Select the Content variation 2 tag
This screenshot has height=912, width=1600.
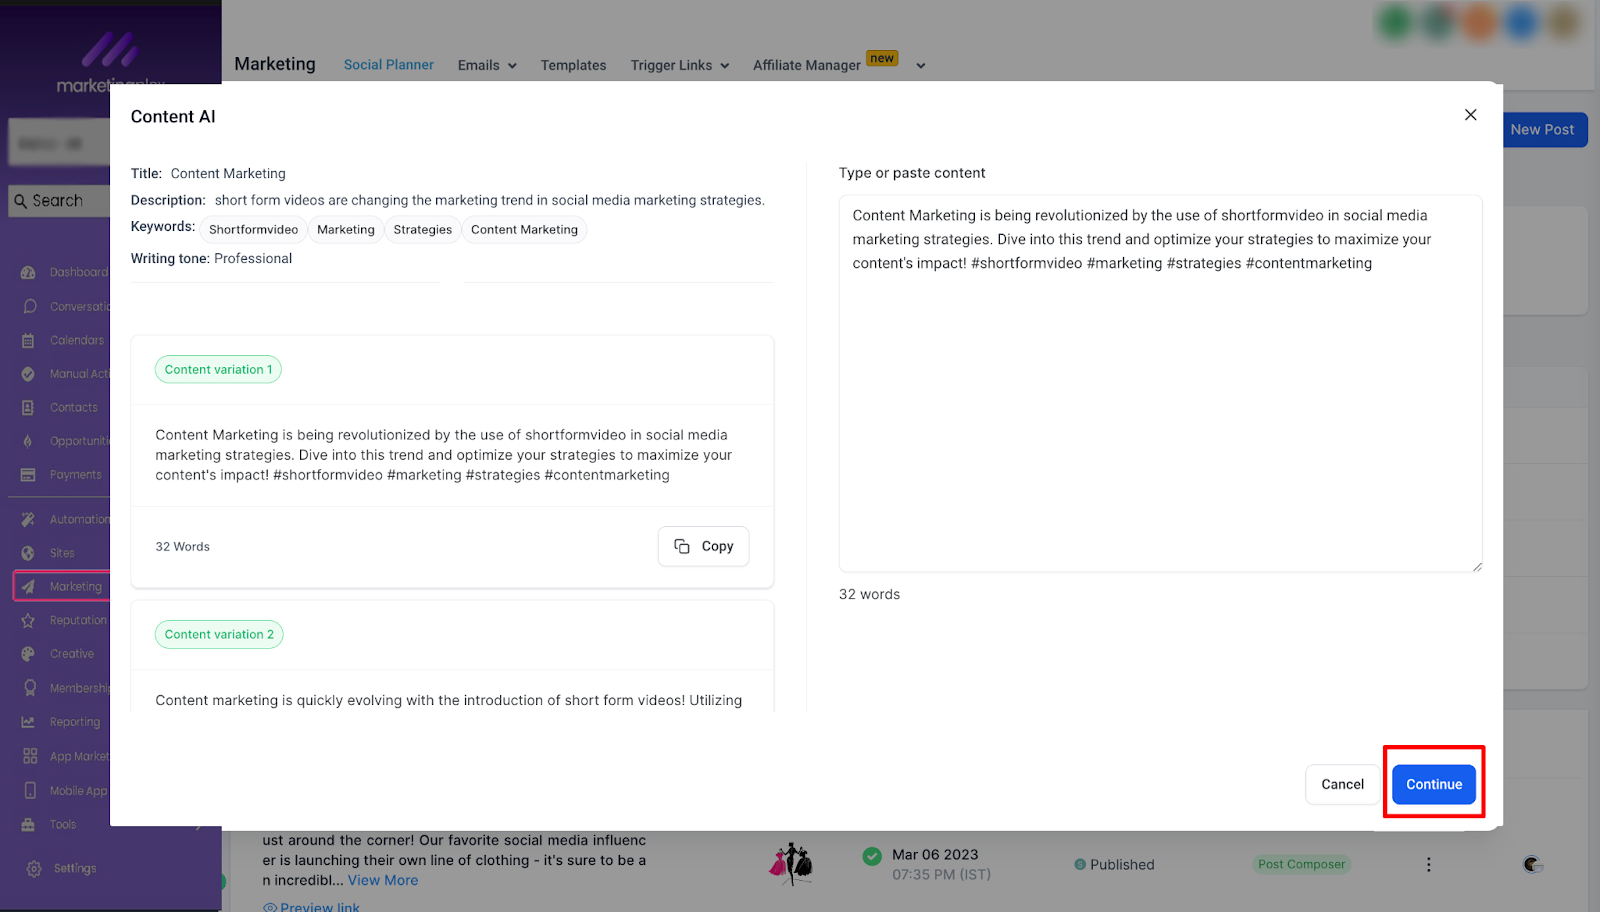tap(219, 634)
